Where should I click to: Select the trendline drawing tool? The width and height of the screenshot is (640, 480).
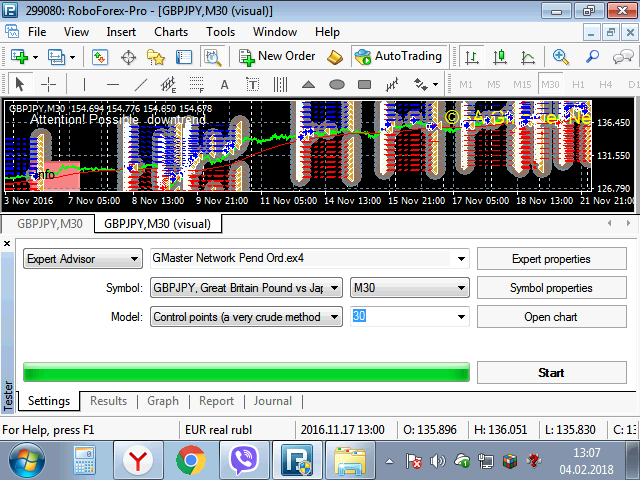click(x=141, y=84)
